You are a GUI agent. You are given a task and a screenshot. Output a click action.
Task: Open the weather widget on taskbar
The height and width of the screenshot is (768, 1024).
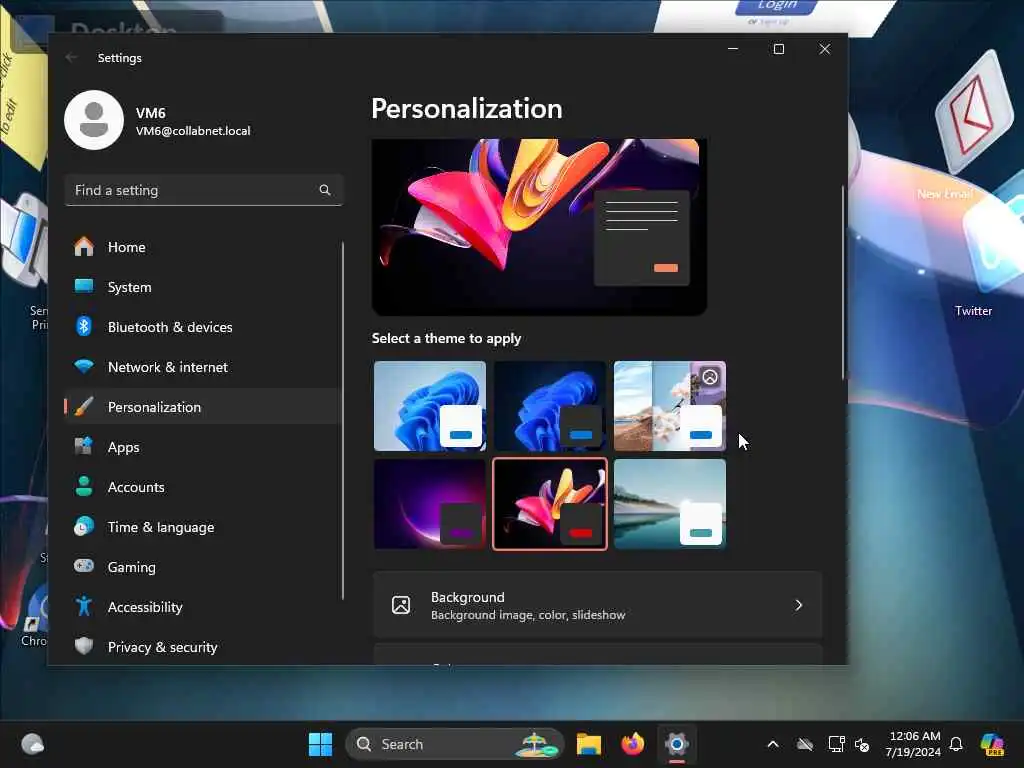pyautogui.click(x=32, y=744)
